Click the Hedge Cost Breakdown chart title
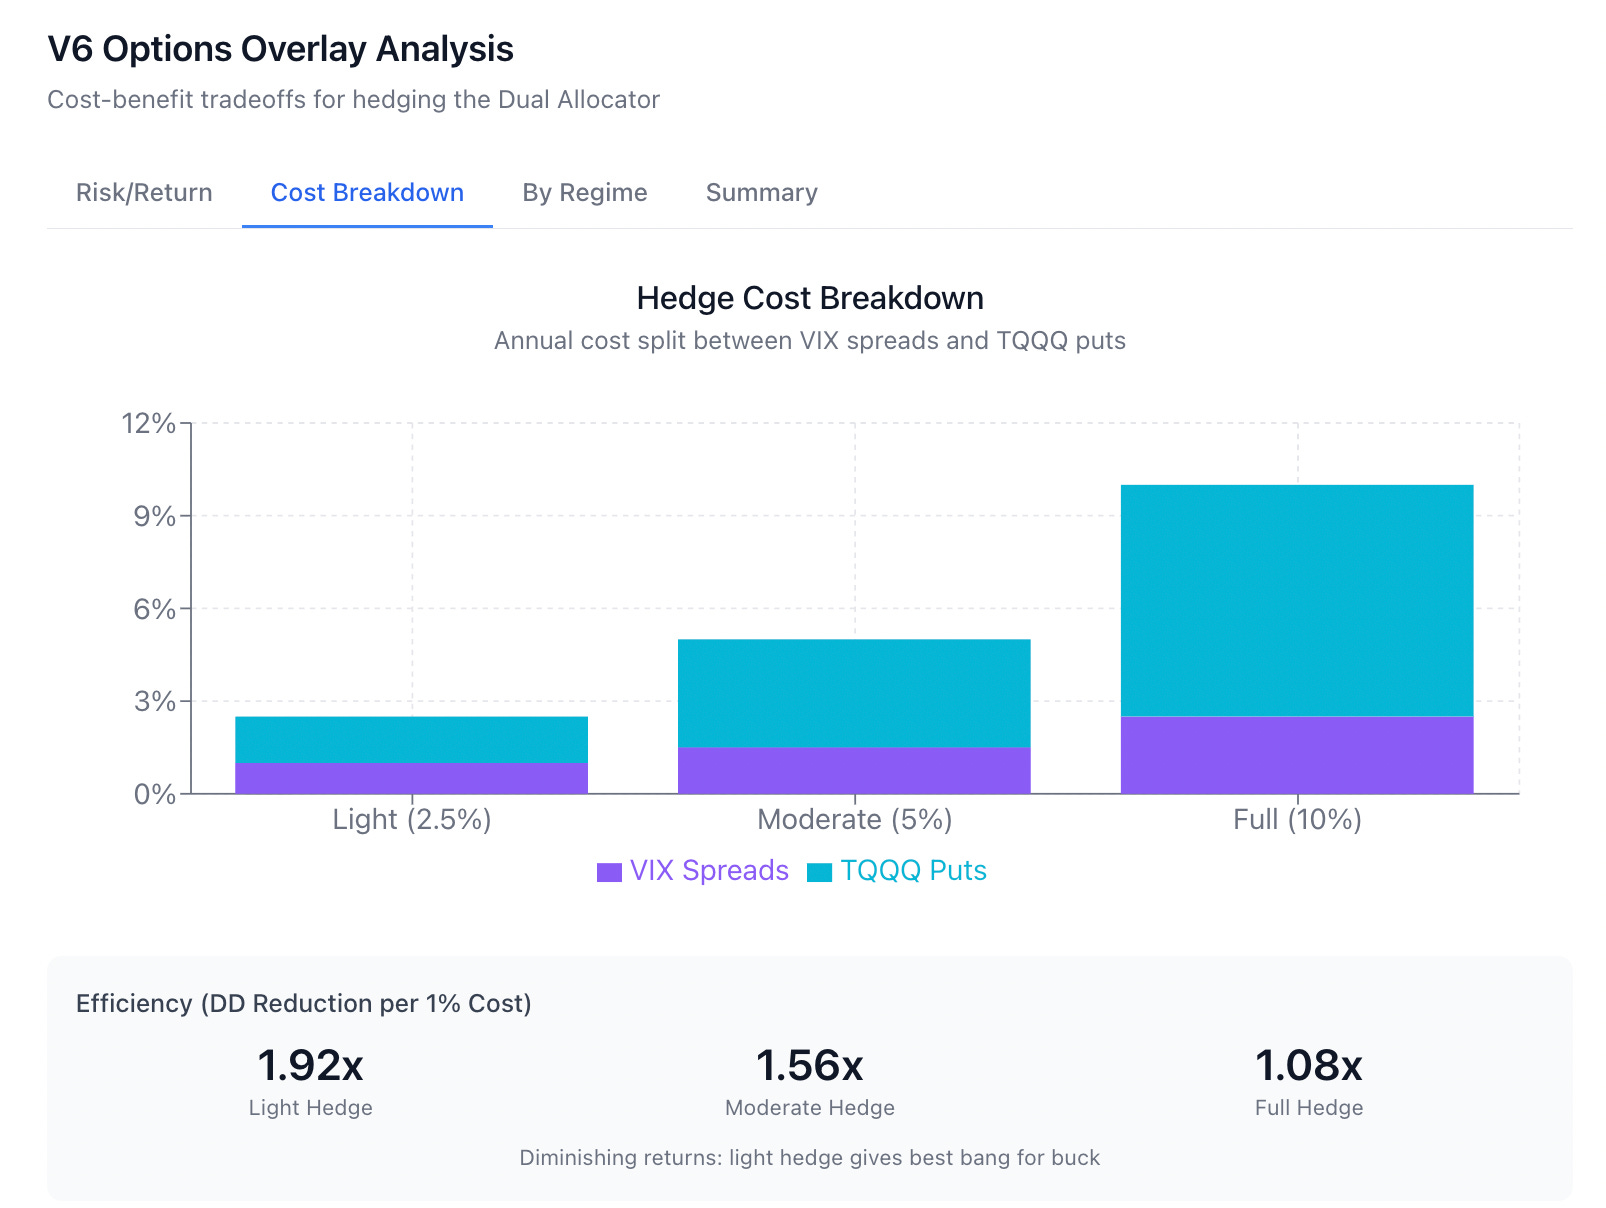The width and height of the screenshot is (1606, 1208). (x=810, y=298)
